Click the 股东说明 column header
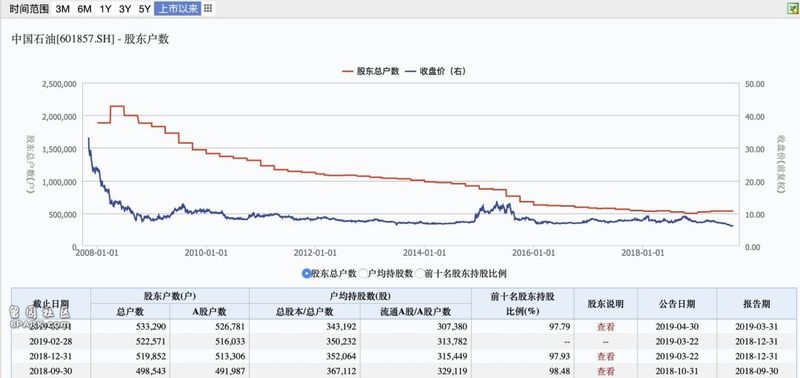 (606, 304)
